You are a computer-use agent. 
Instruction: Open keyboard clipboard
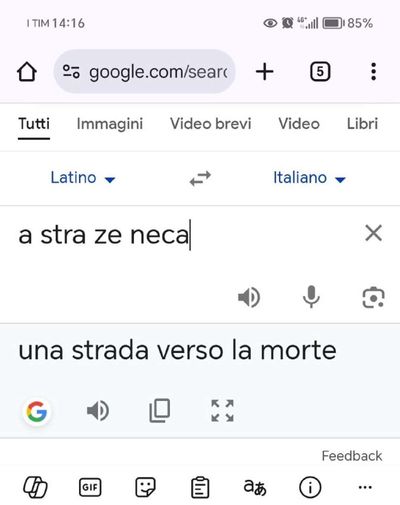[x=200, y=487]
